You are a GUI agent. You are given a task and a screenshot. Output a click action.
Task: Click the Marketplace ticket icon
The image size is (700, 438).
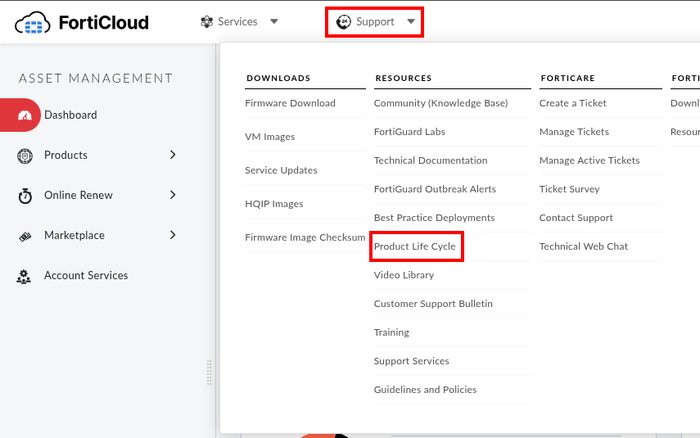(x=25, y=236)
